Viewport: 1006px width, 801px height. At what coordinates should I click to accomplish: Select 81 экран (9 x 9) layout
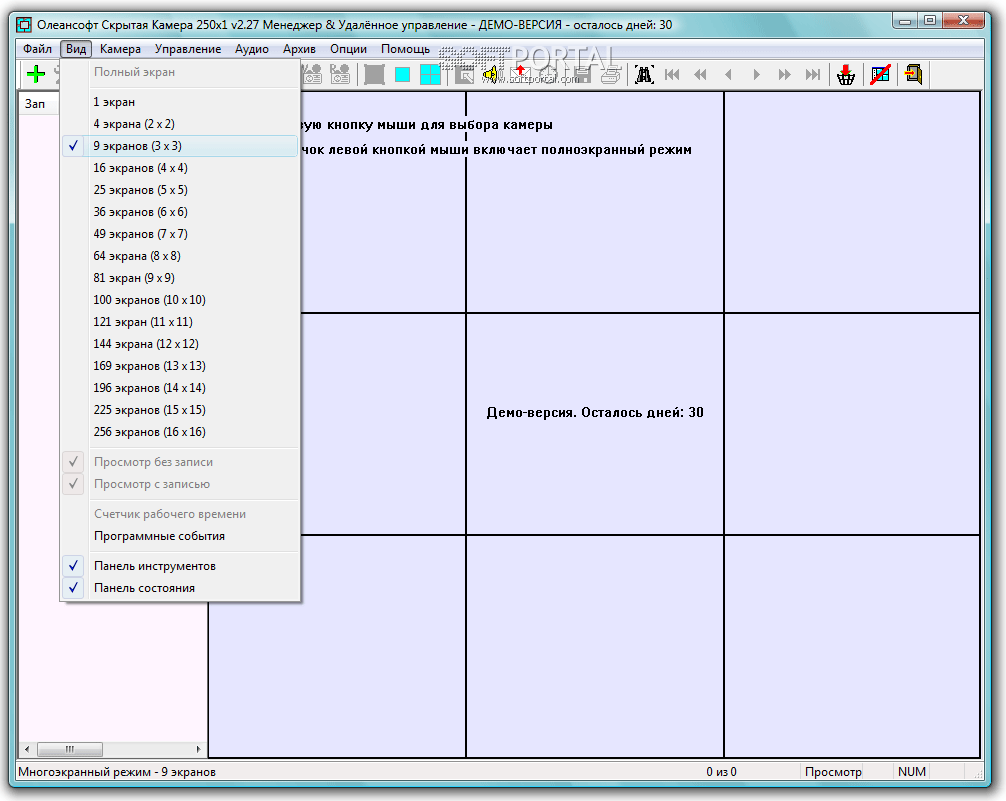180,278
